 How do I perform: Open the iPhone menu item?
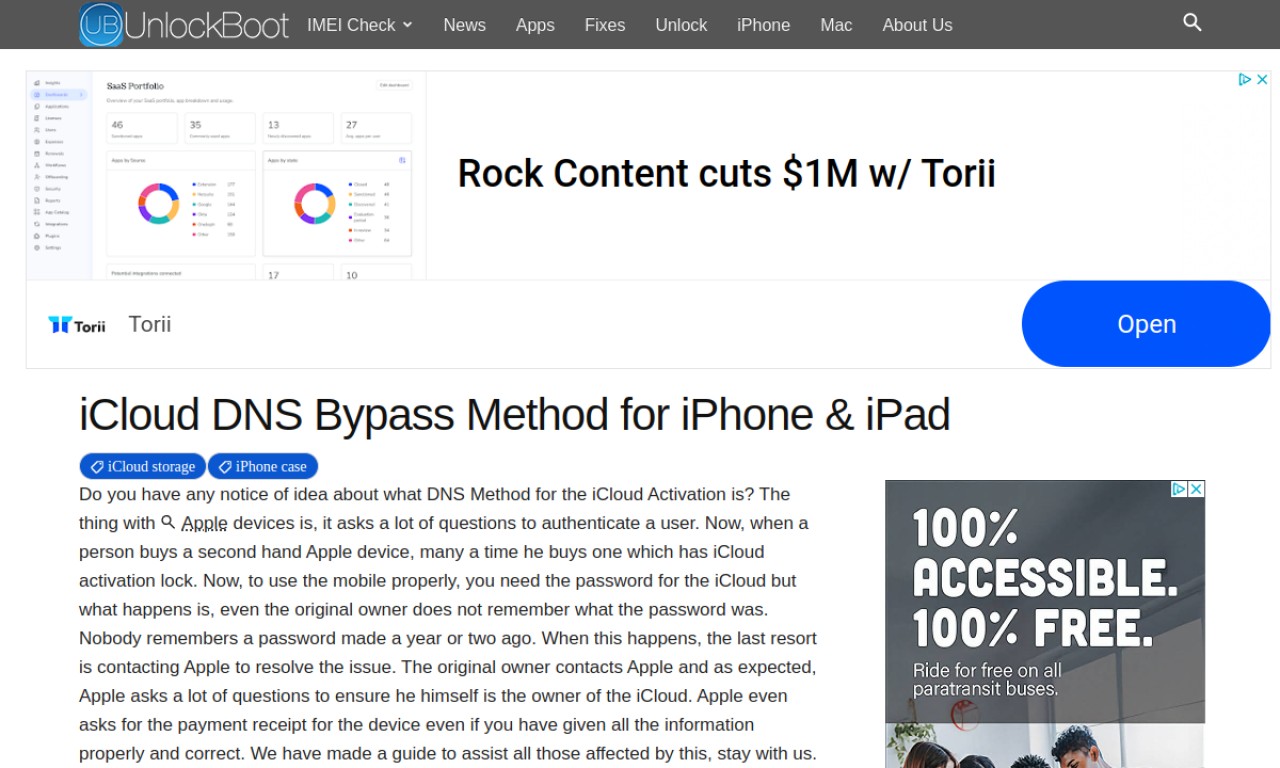coord(764,25)
